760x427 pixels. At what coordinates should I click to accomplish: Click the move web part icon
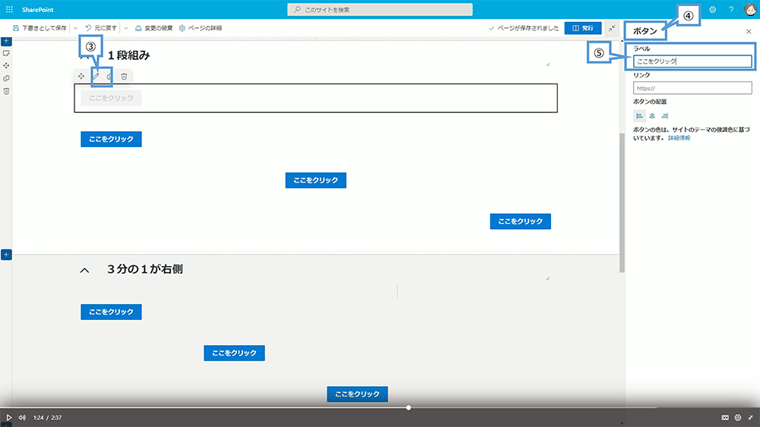(81, 76)
